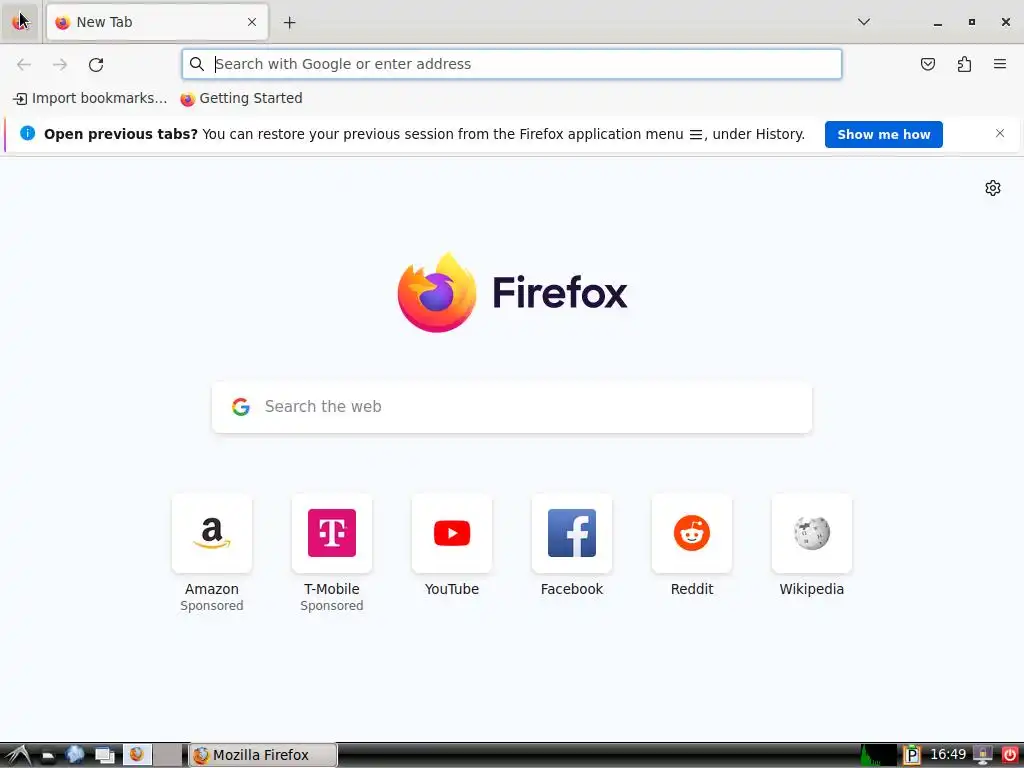
Task: Click Search the web box
Action: coord(512,407)
